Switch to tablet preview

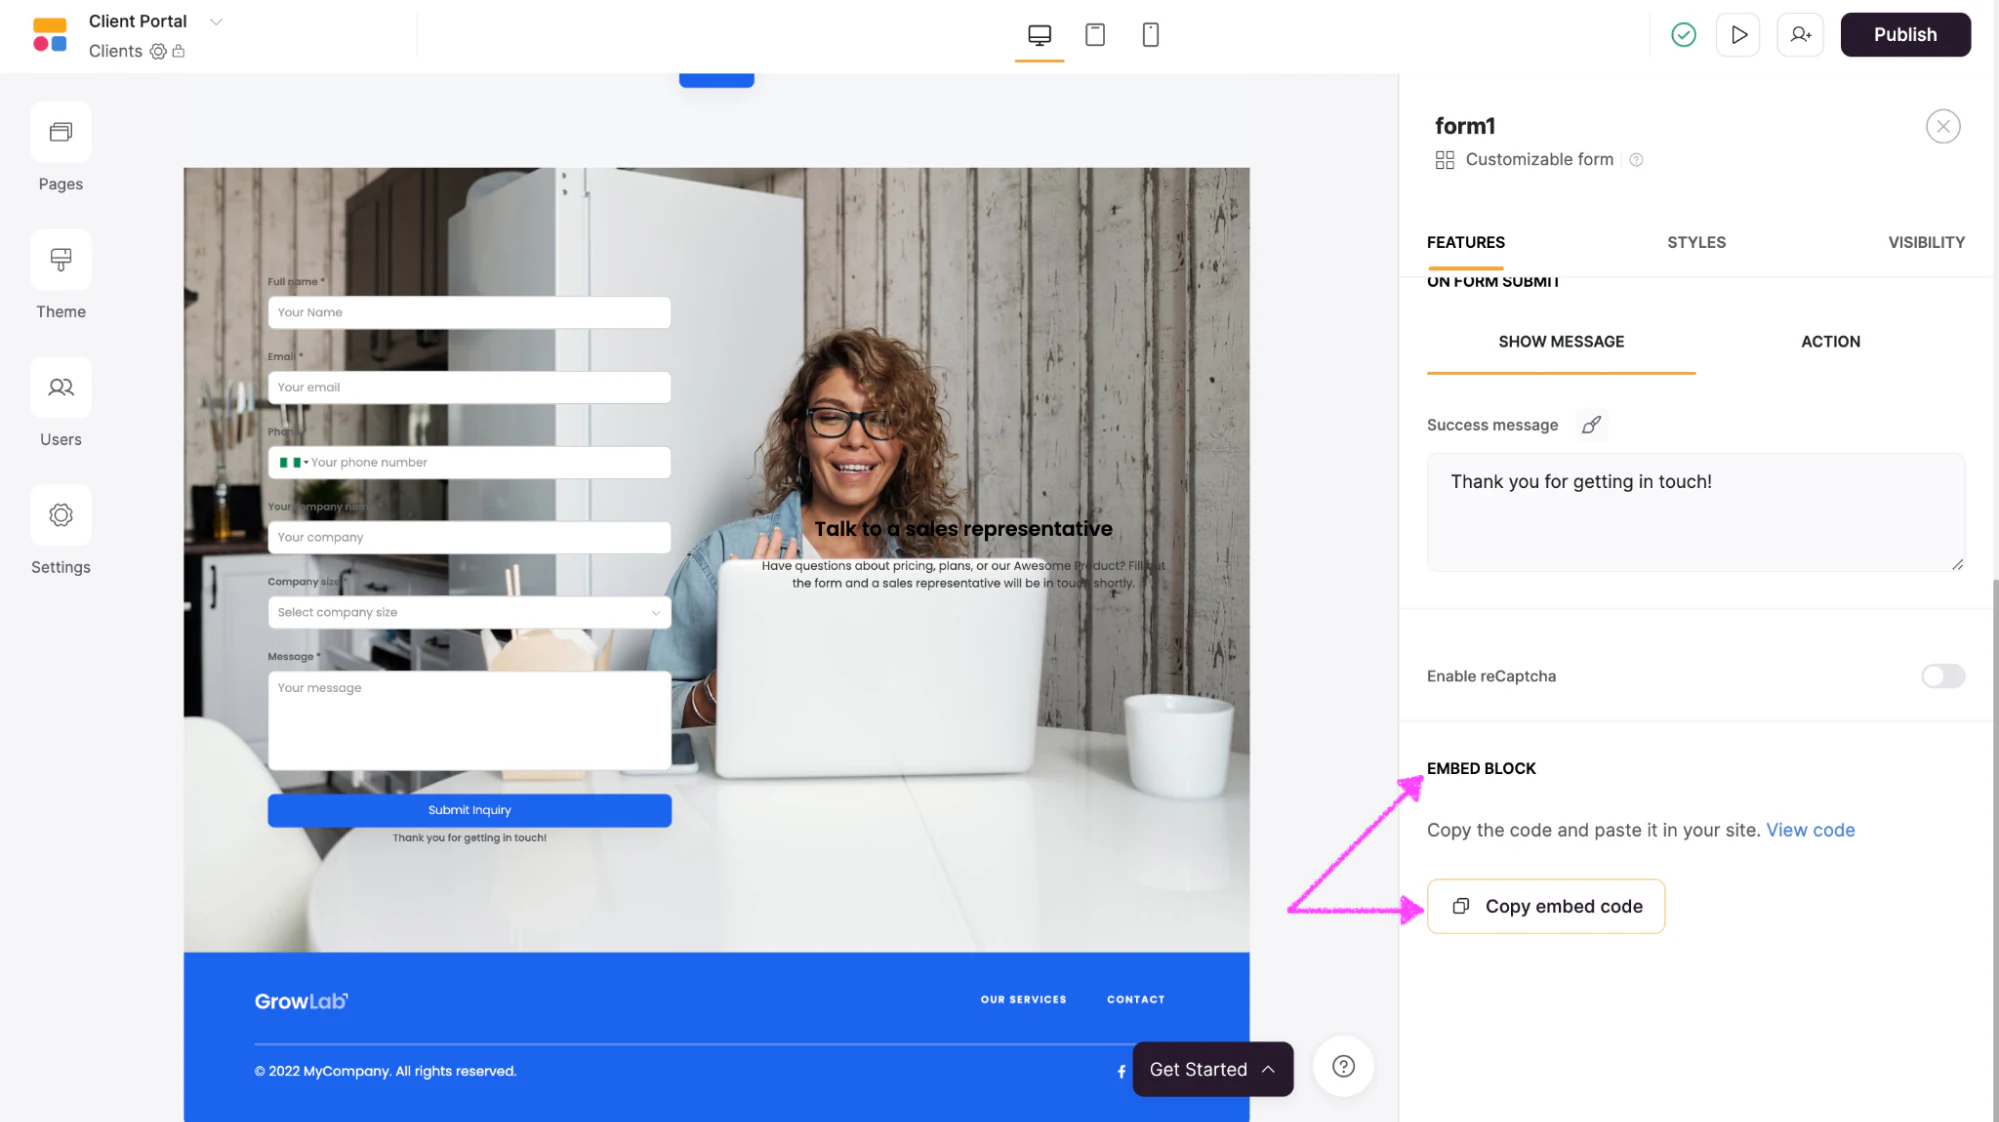(x=1095, y=35)
